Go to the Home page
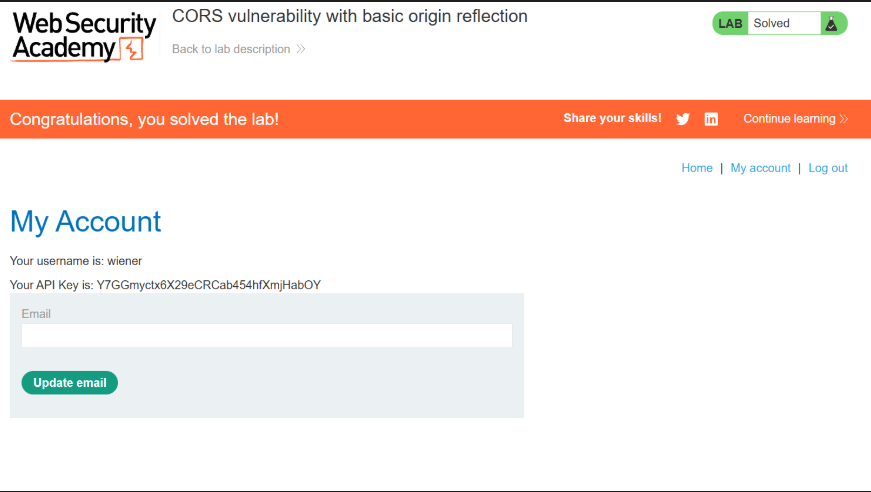 point(697,168)
